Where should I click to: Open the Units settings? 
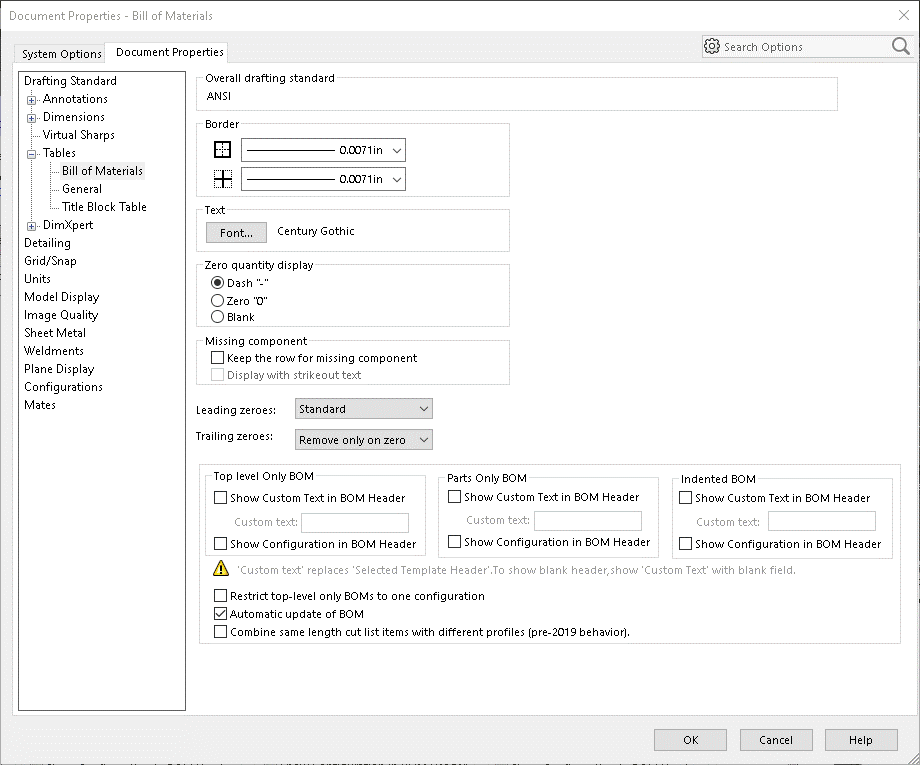pos(37,279)
